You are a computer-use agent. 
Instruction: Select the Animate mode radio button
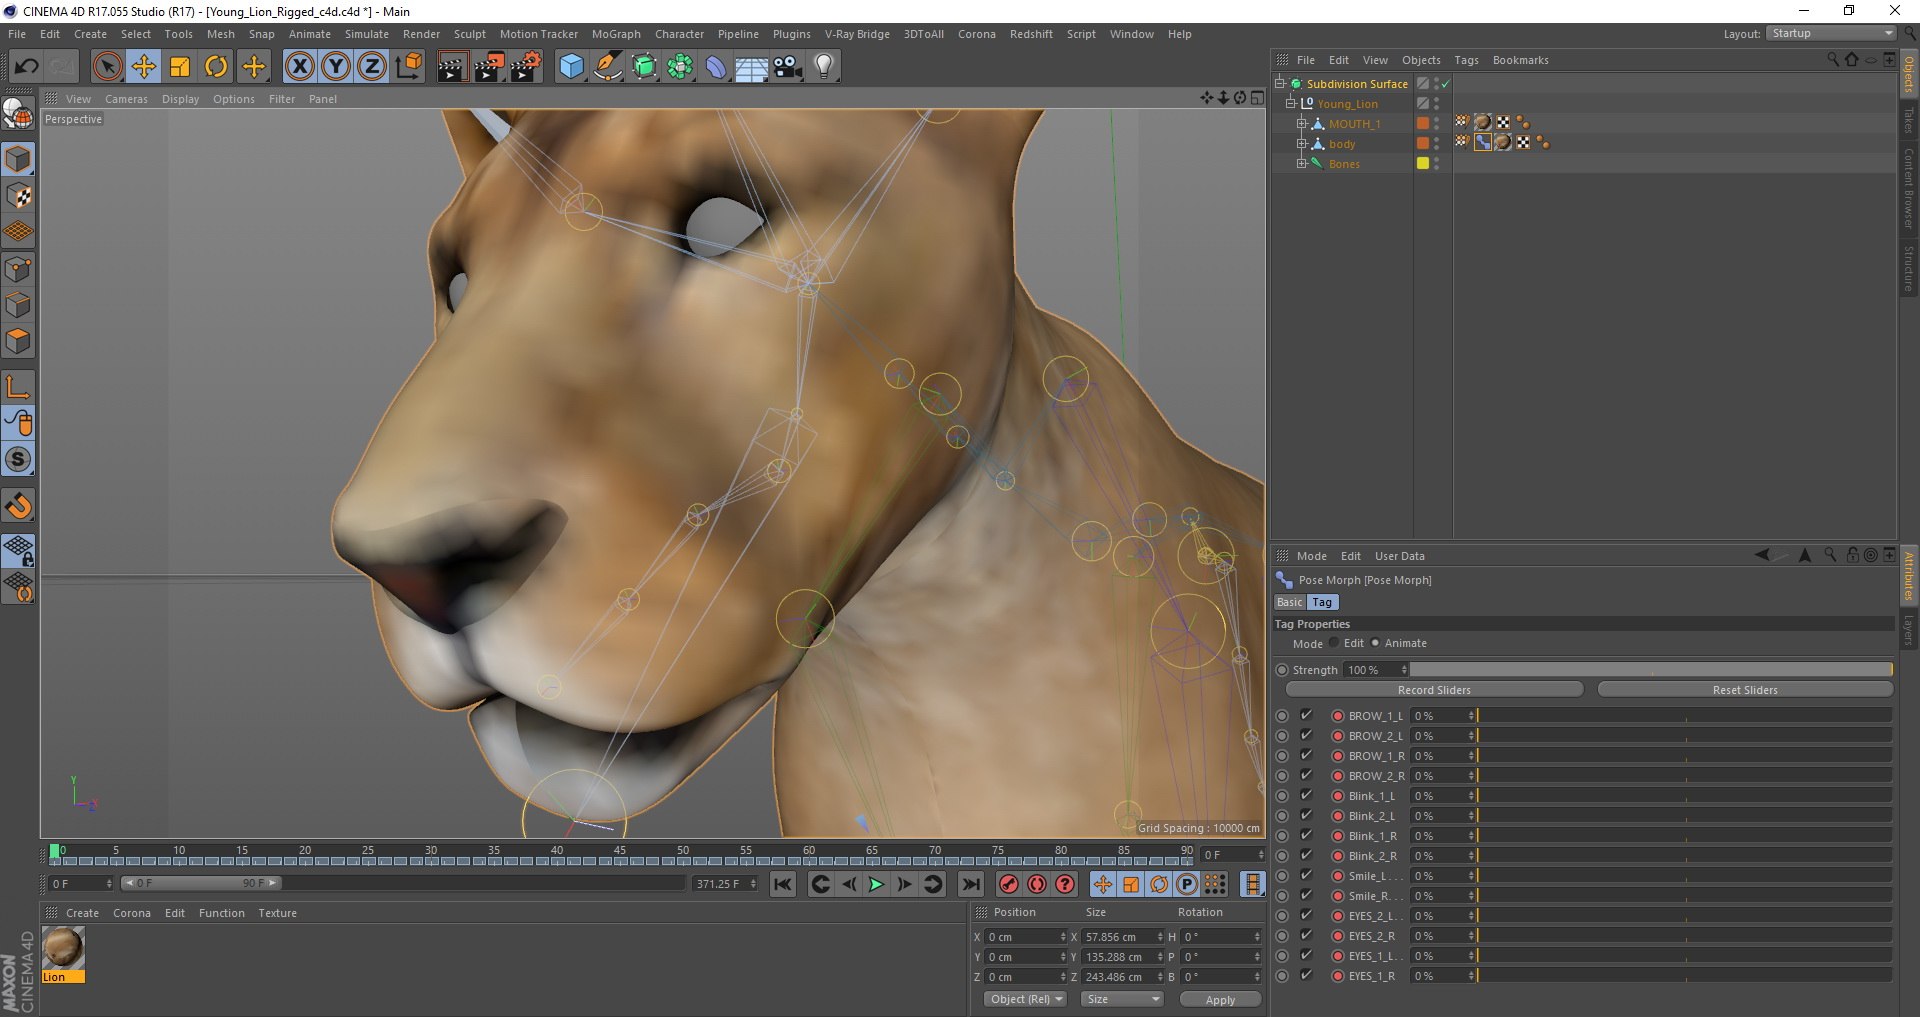[1375, 643]
